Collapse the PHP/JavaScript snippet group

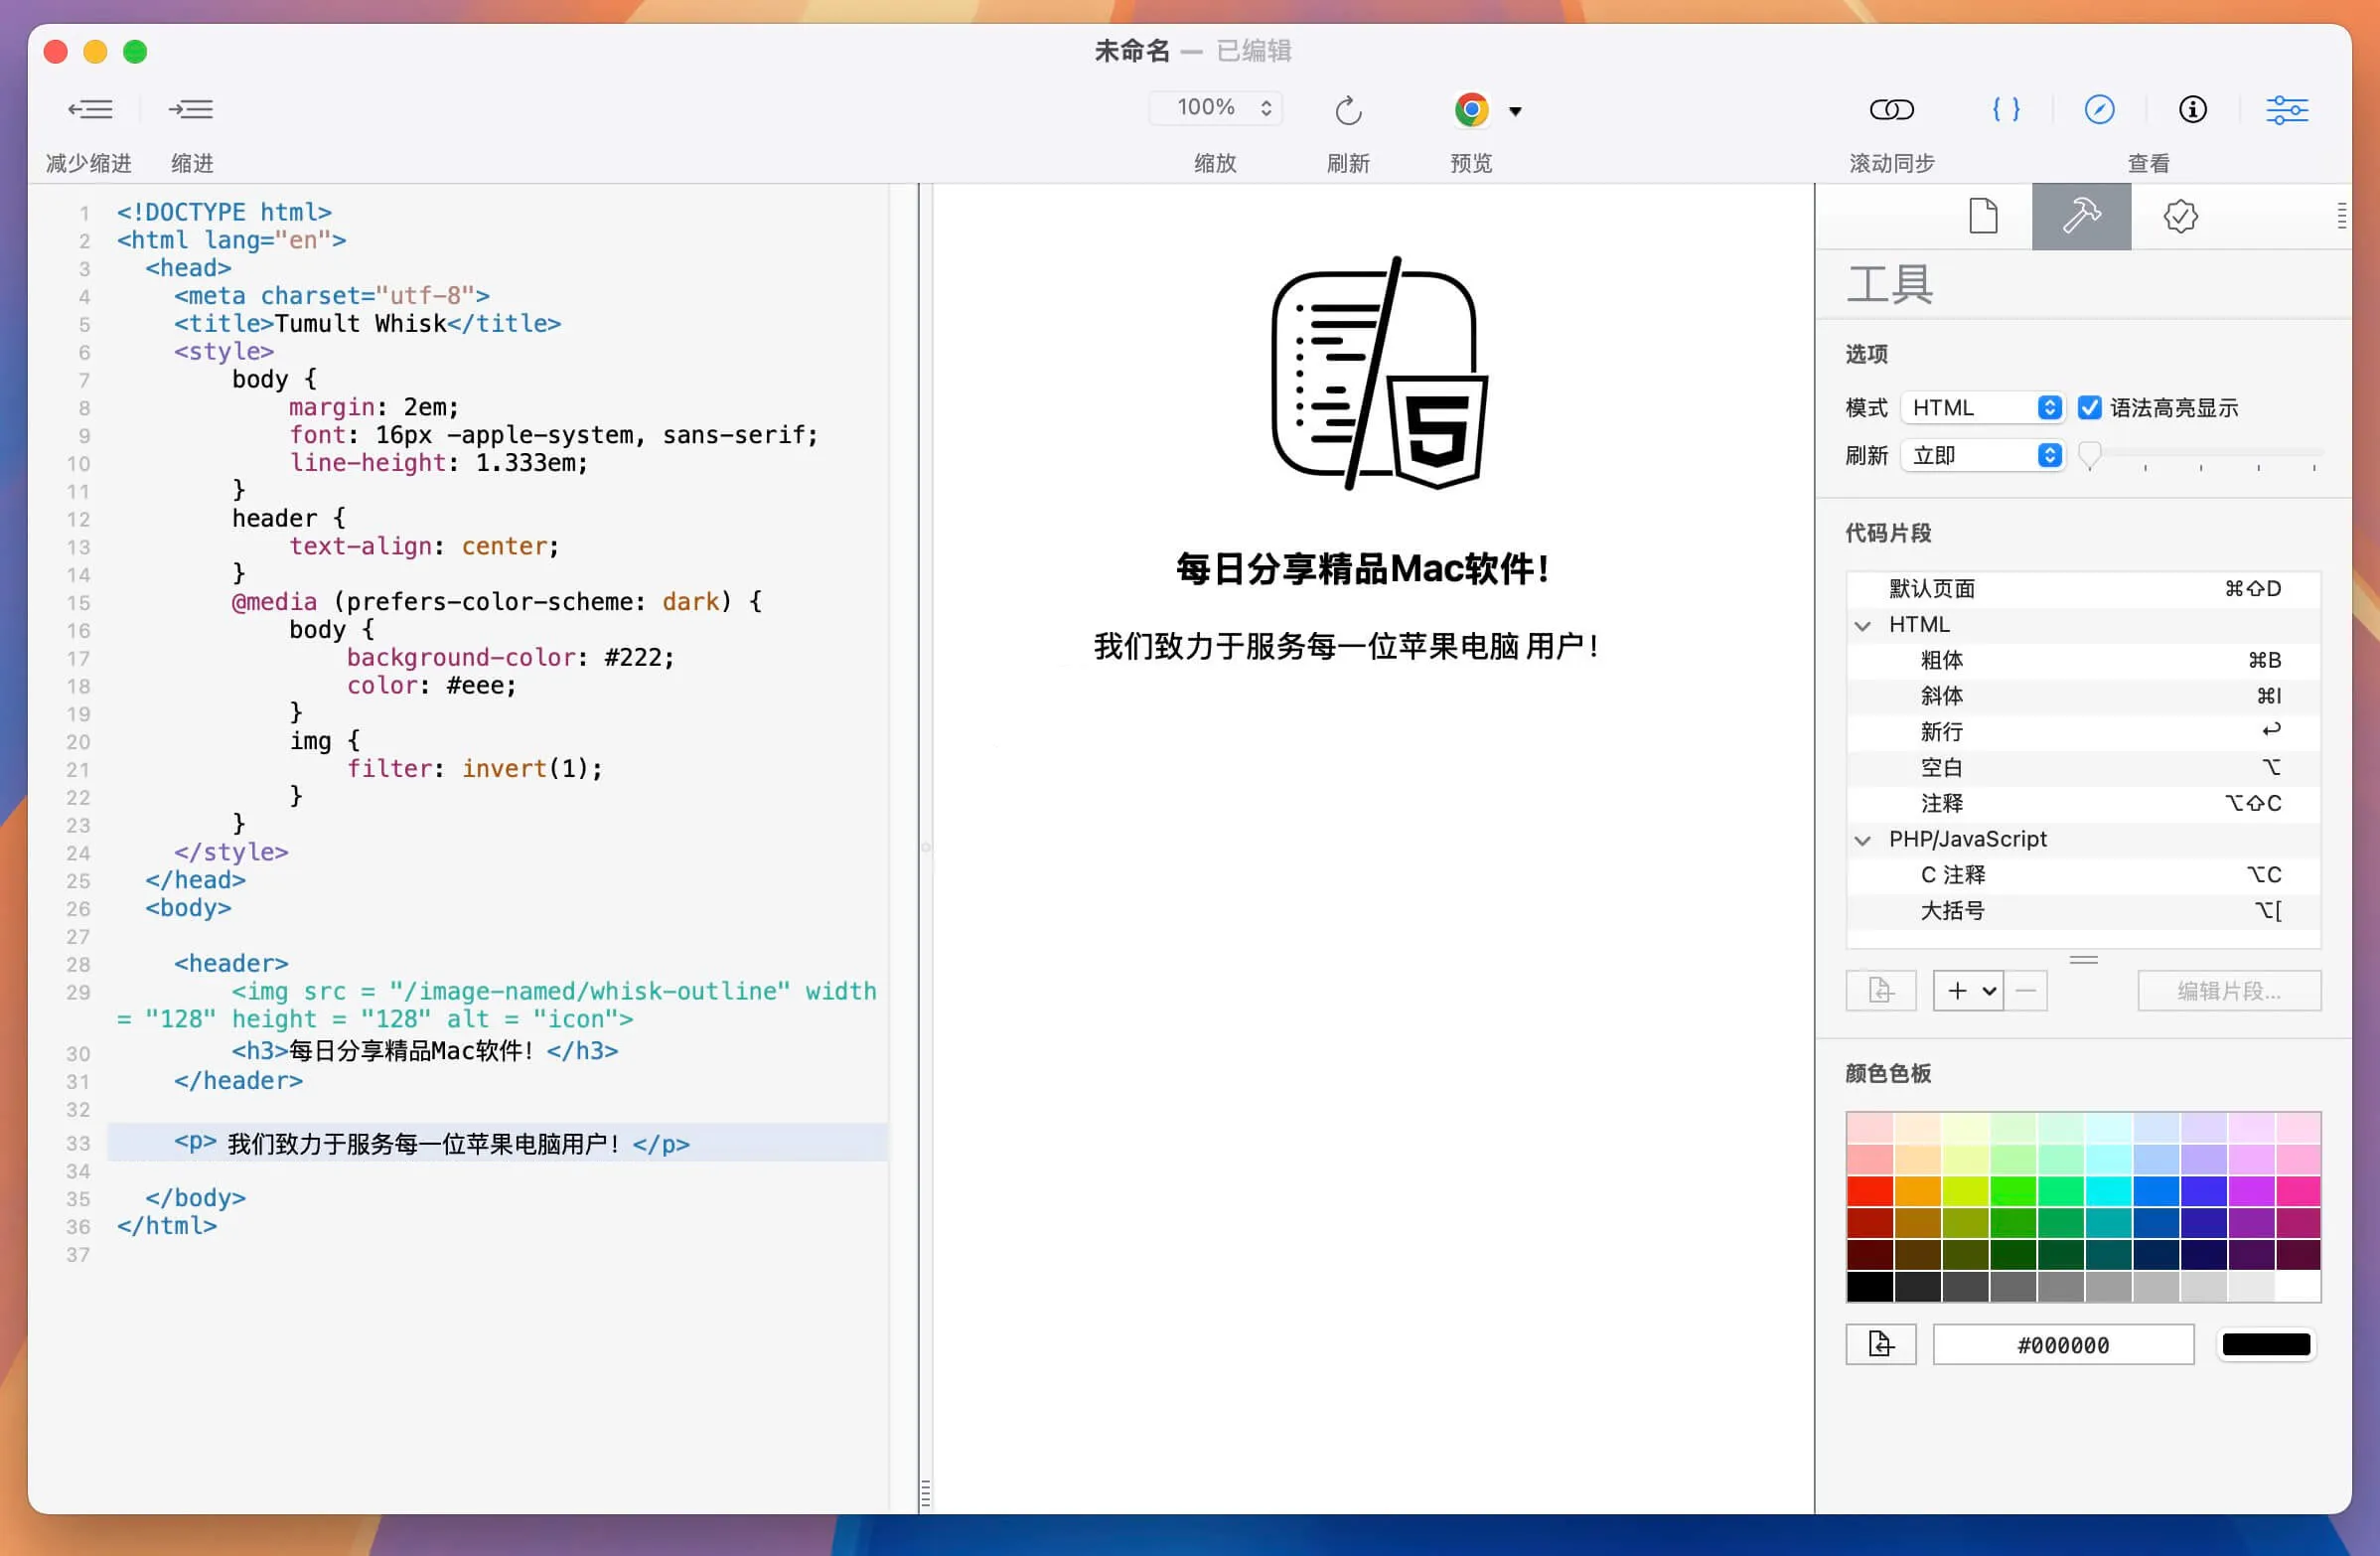[1862, 840]
